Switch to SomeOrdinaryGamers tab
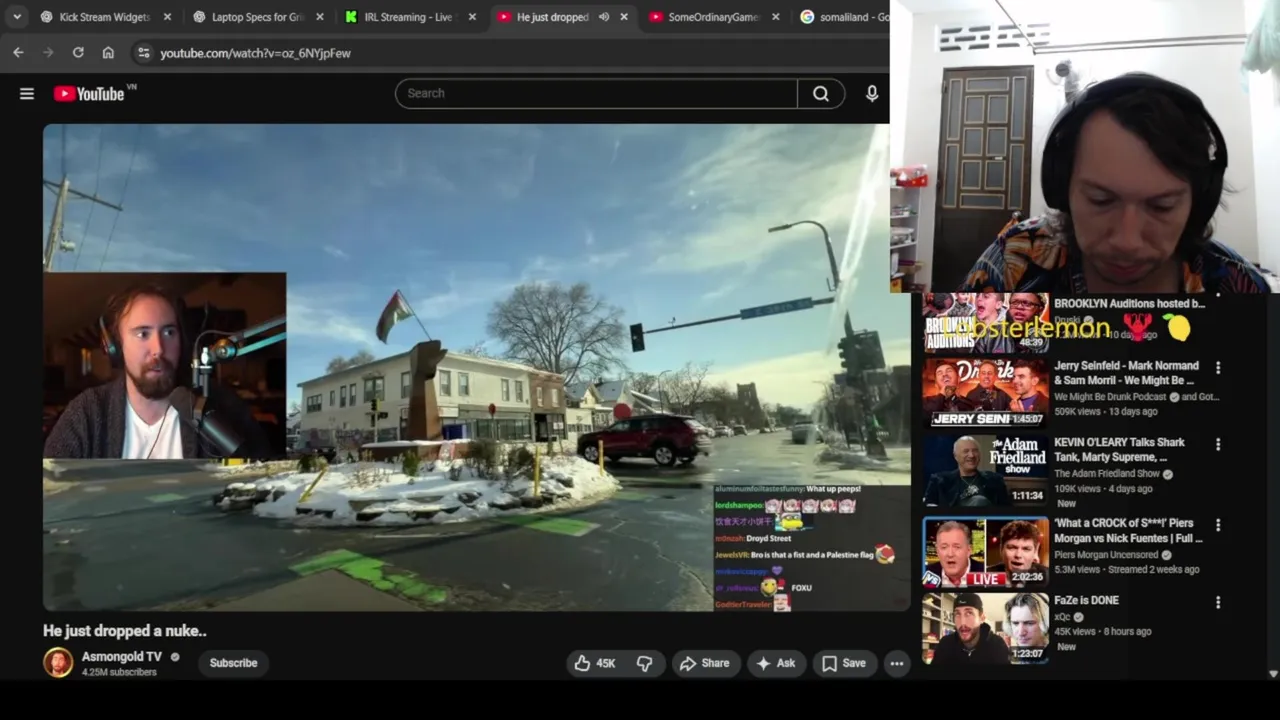 click(714, 17)
